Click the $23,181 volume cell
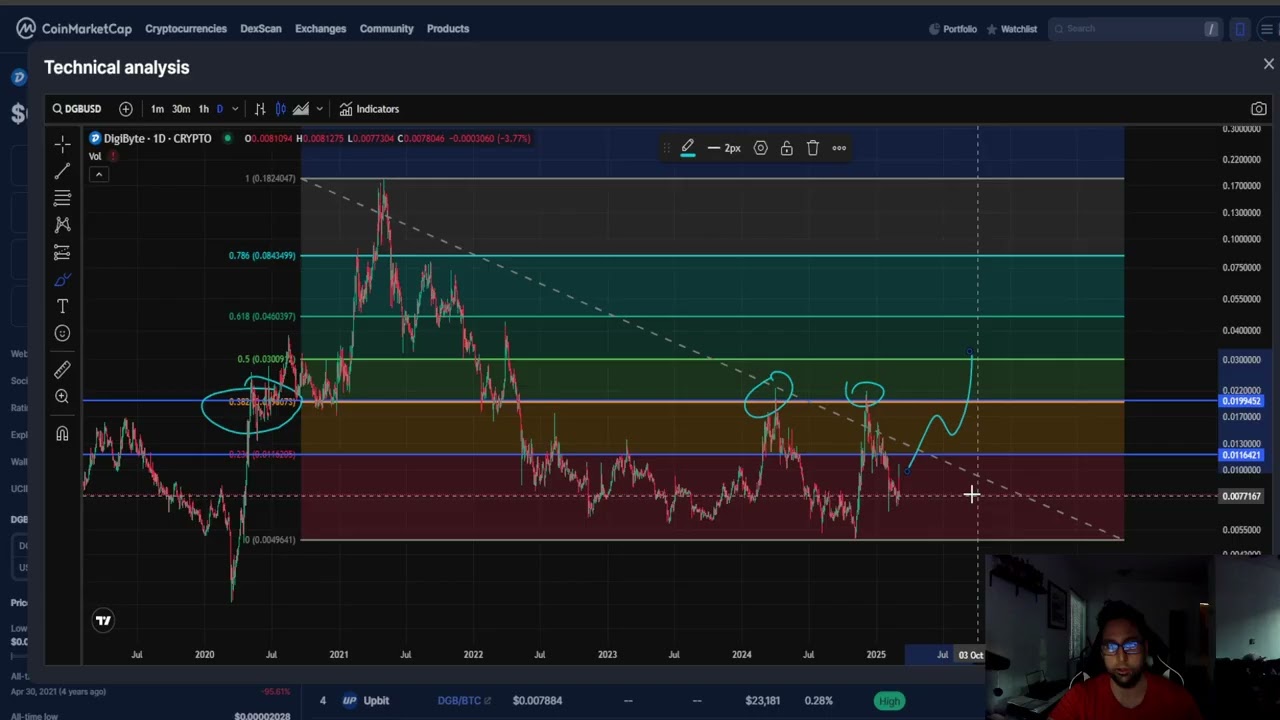Image resolution: width=1280 pixels, height=720 pixels. coord(763,701)
